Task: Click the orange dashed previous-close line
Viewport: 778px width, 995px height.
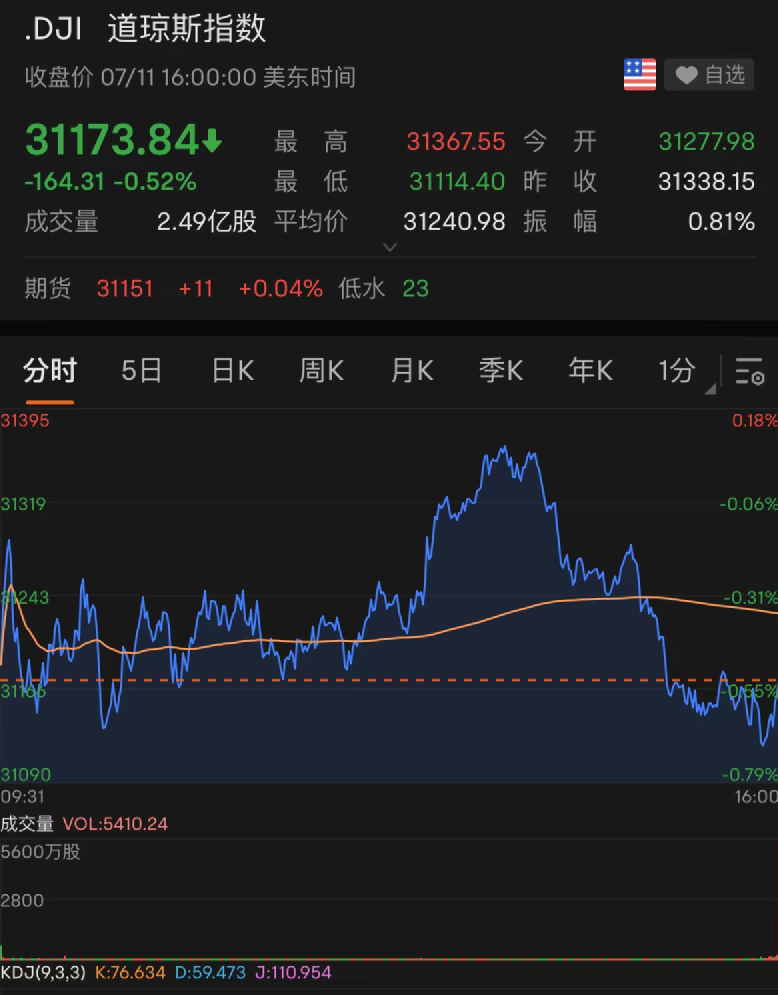Action: point(400,681)
